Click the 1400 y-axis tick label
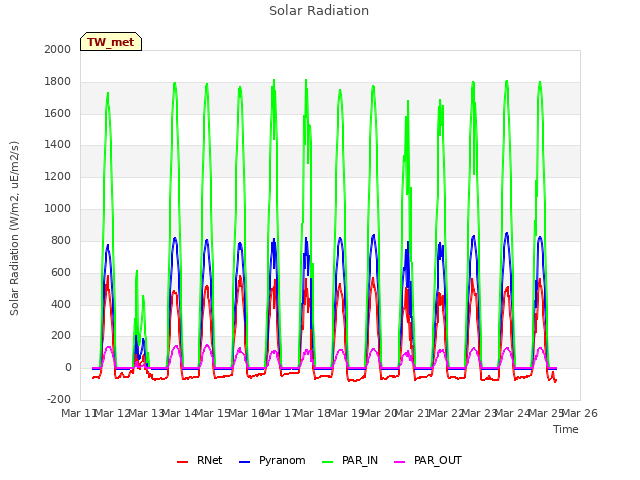640x480 pixels. click(58, 144)
